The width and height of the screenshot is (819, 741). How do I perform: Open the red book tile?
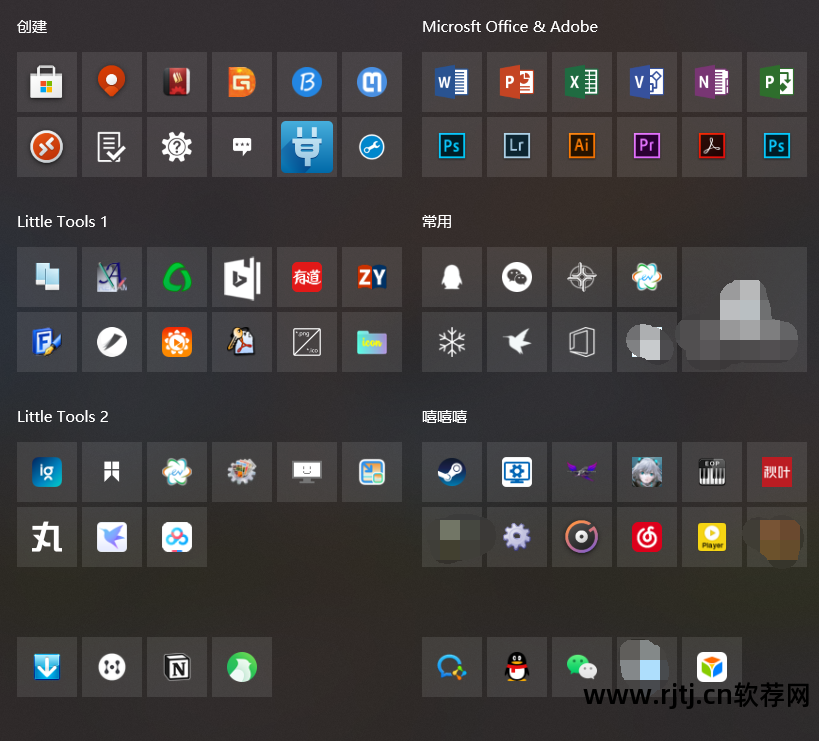(177, 82)
